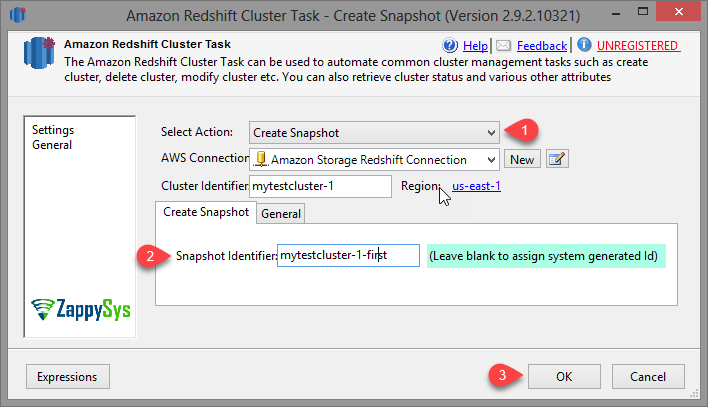Click the 'Leave blank to assign' hint text
This screenshot has height=407, width=708.
[x=543, y=256]
